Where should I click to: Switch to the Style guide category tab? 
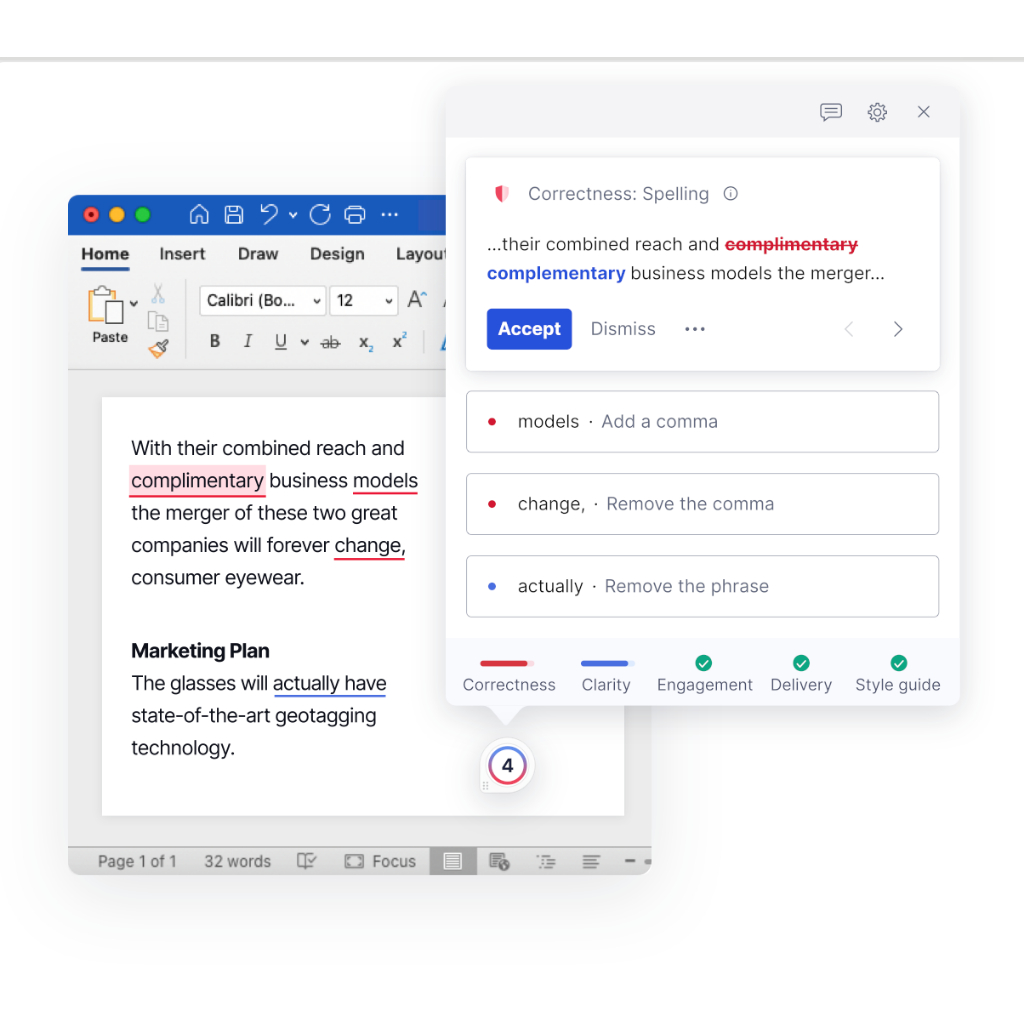[898, 675]
